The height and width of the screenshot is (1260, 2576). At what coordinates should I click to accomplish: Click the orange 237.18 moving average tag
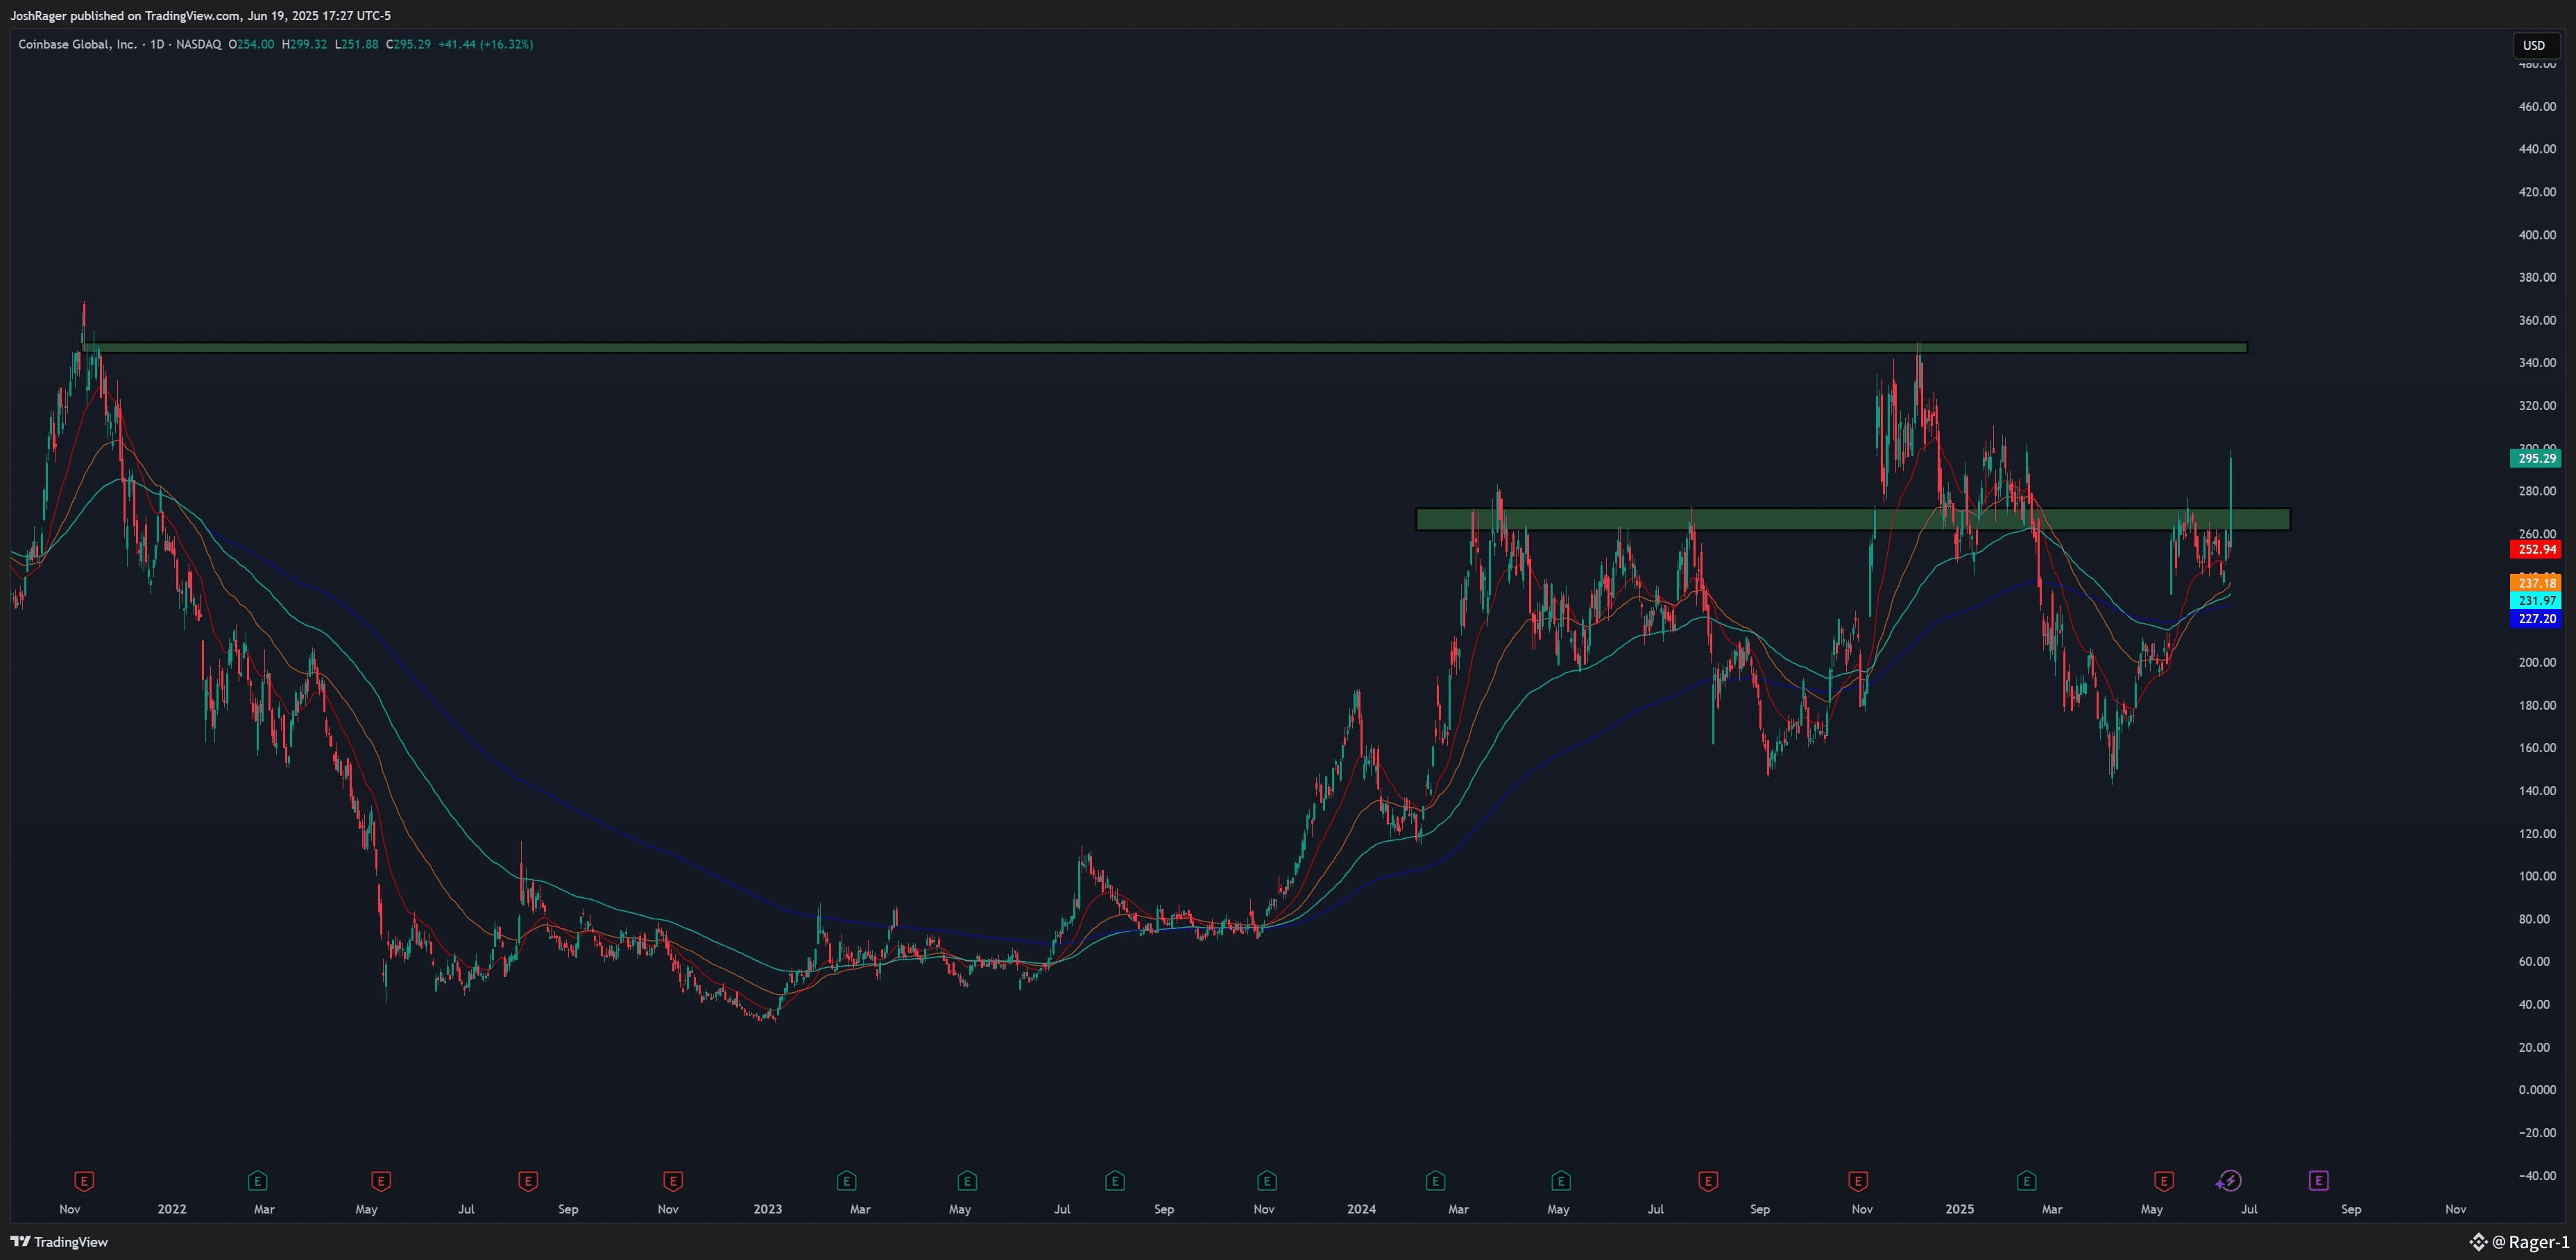click(2535, 583)
